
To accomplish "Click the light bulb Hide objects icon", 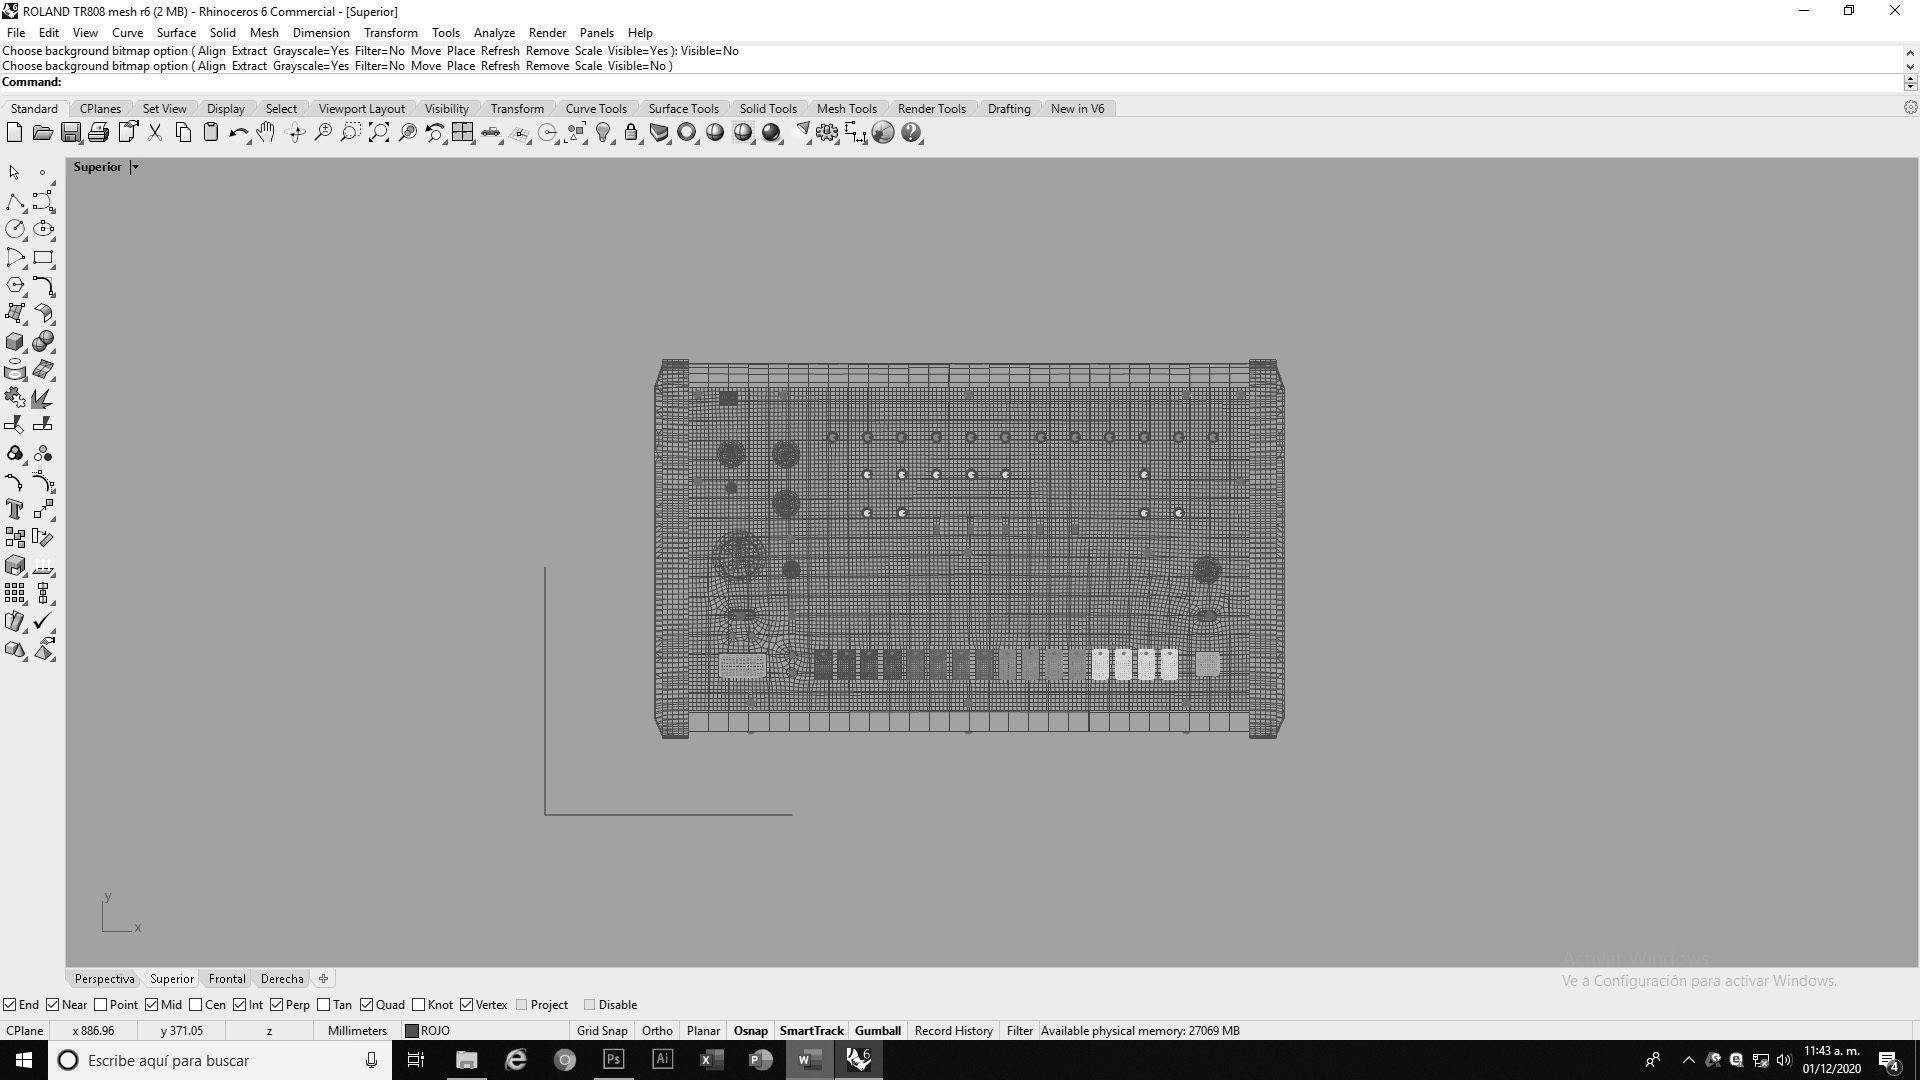I will pyautogui.click(x=603, y=133).
